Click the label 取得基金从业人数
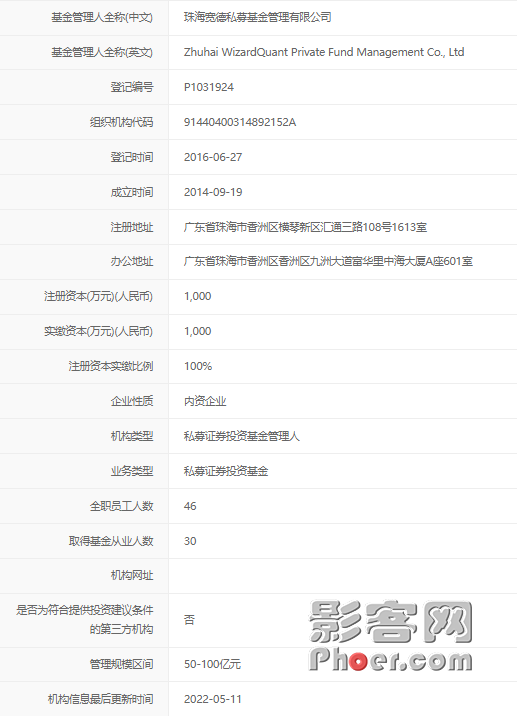This screenshot has width=517, height=716. (111, 541)
